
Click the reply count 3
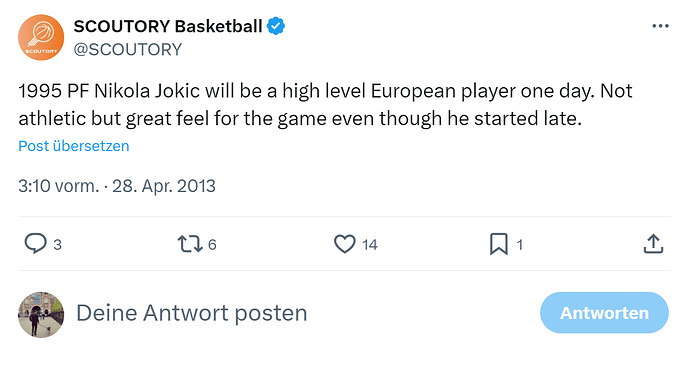(57, 244)
